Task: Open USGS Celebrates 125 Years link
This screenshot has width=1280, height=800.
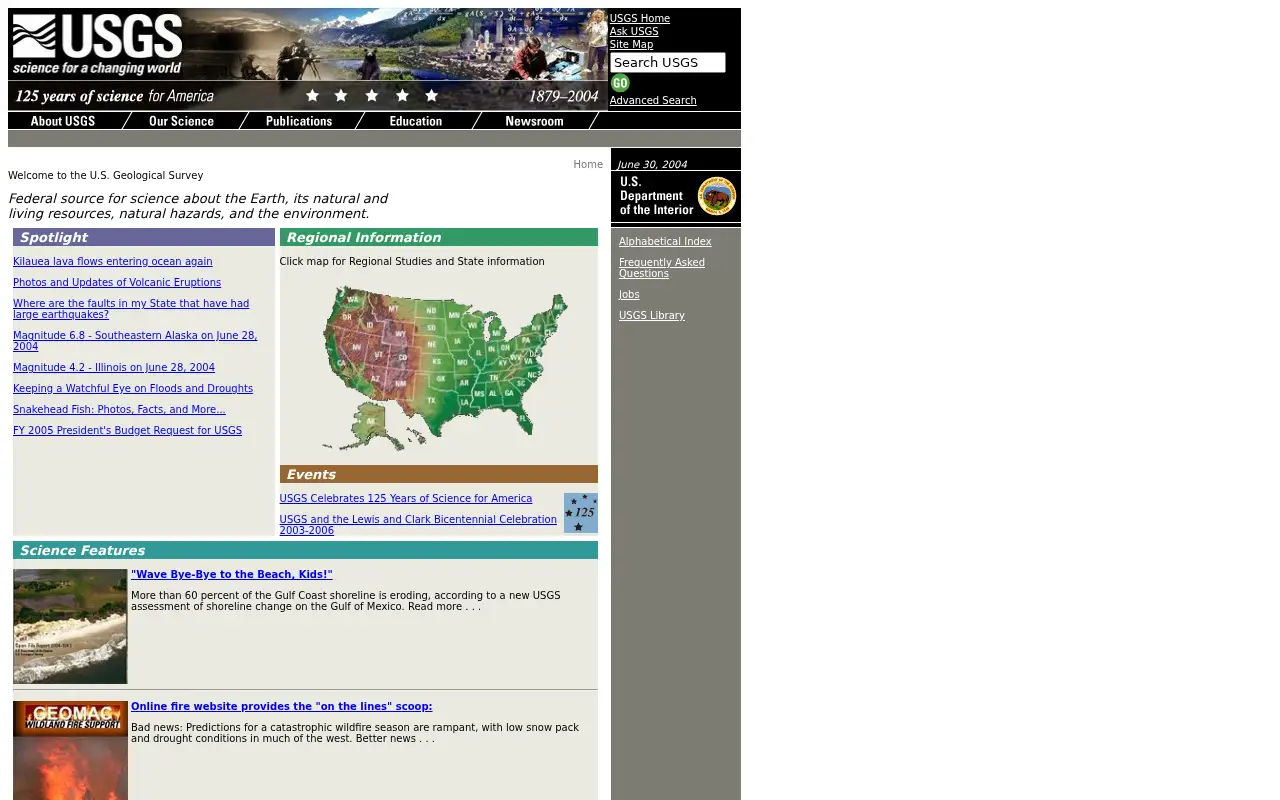Action: (x=406, y=498)
